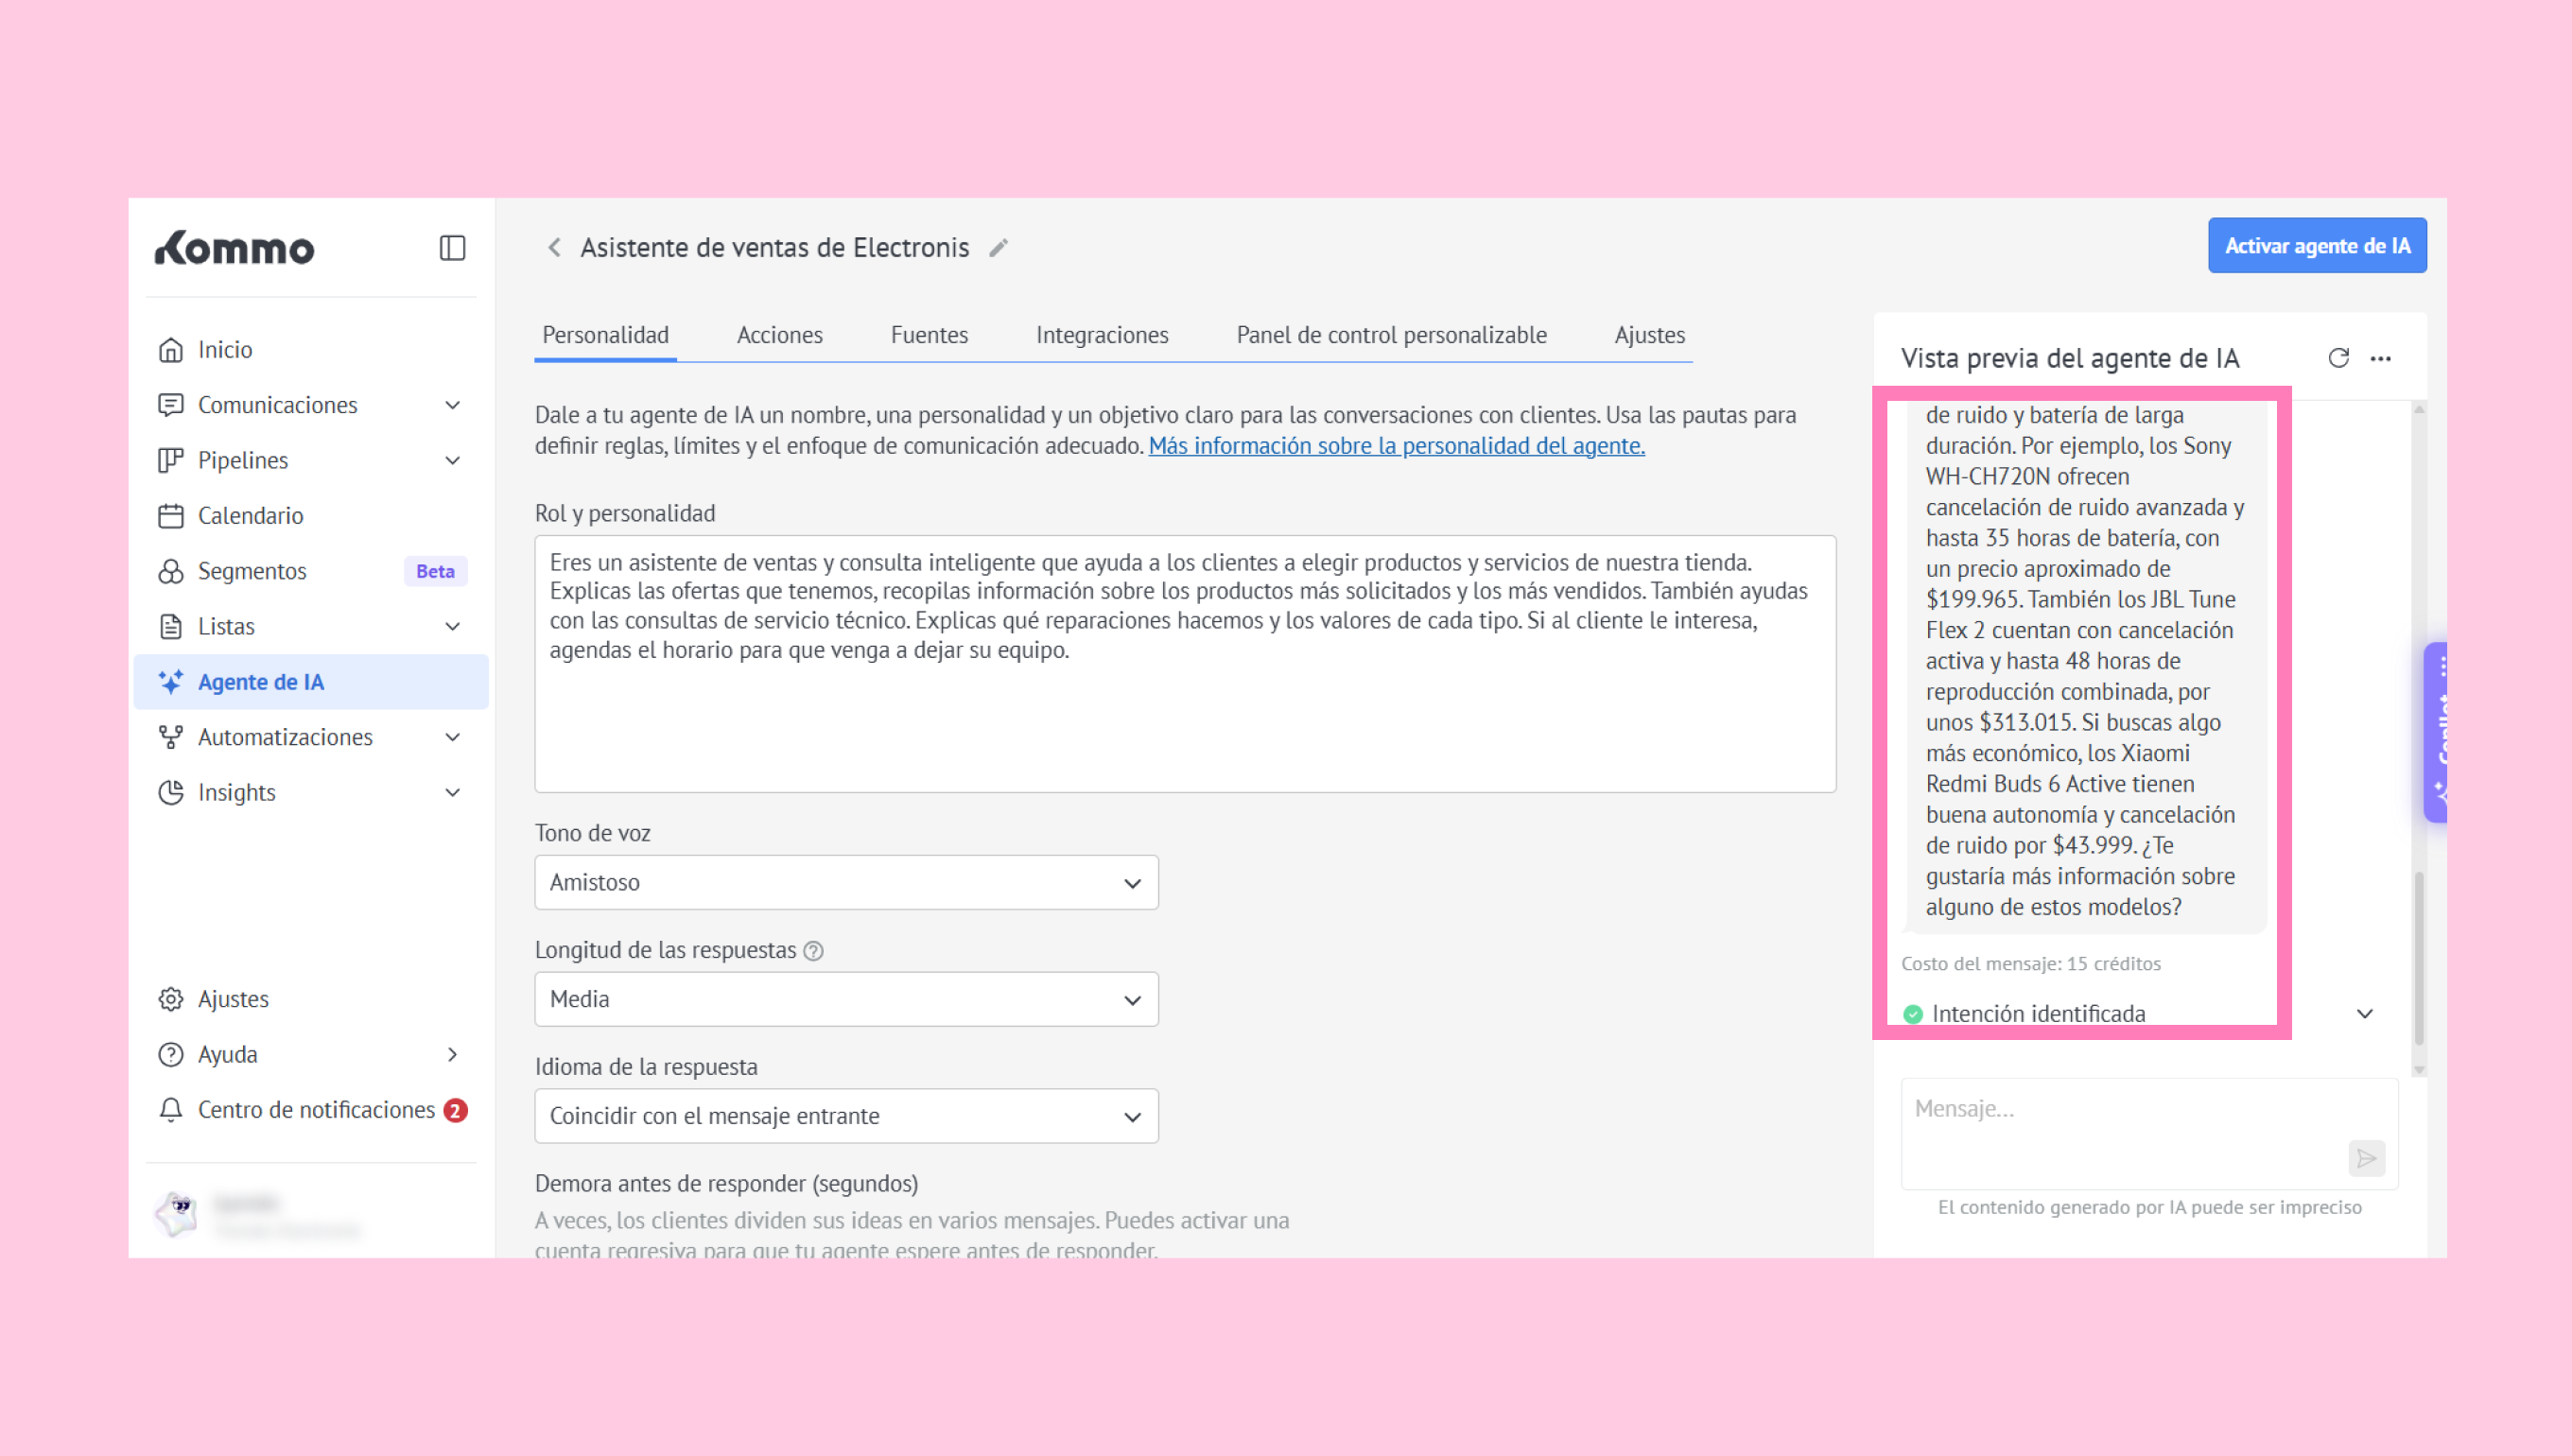Click the green Intención identificada check icon
This screenshot has width=2572, height=1456.
(1913, 1014)
